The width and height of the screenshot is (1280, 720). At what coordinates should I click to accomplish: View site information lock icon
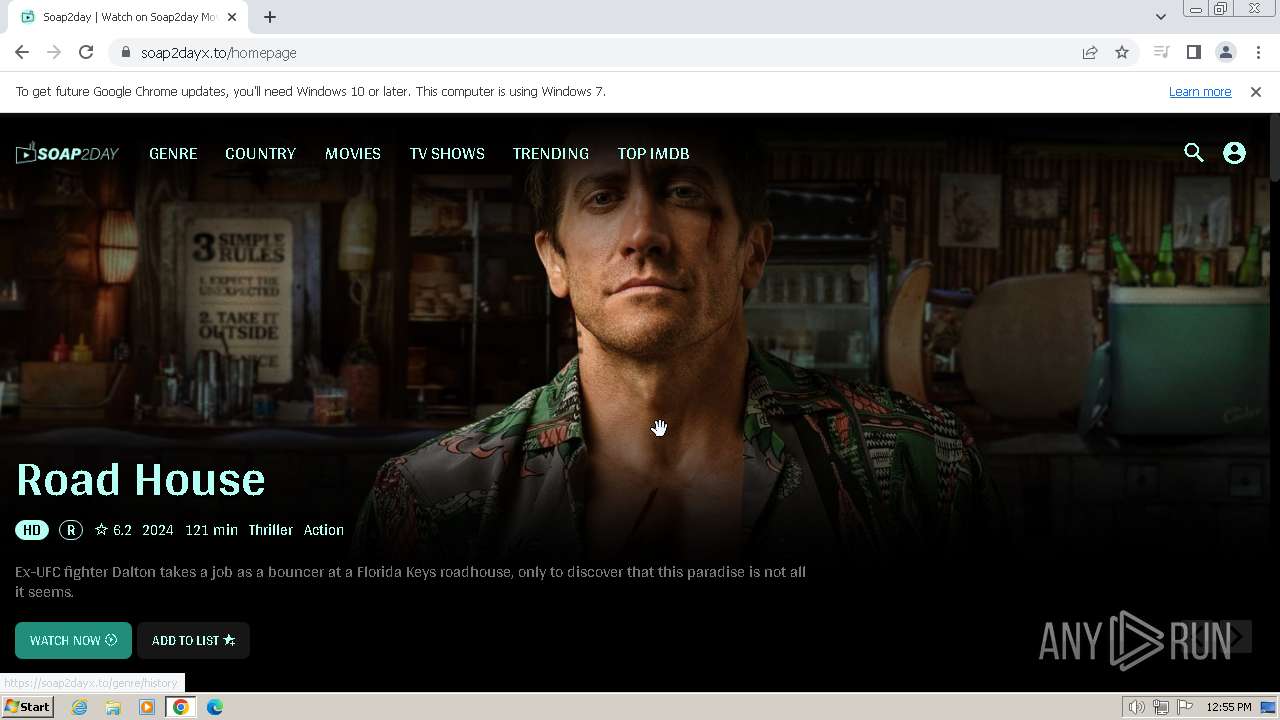125,52
